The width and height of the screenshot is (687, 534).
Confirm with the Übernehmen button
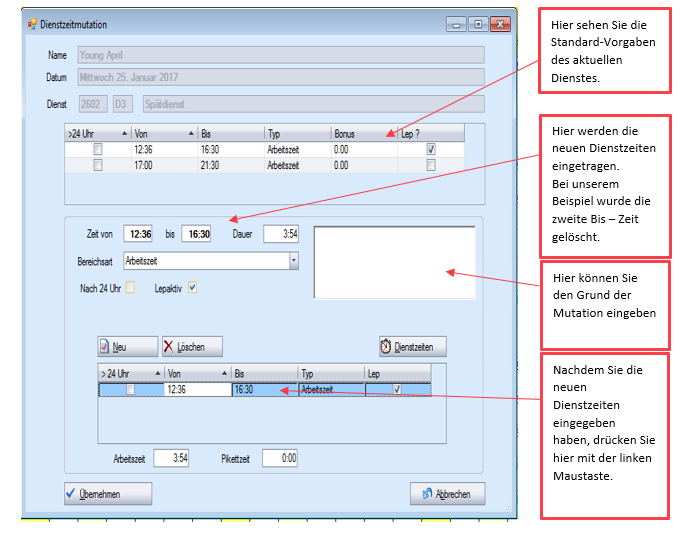pyautogui.click(x=108, y=494)
